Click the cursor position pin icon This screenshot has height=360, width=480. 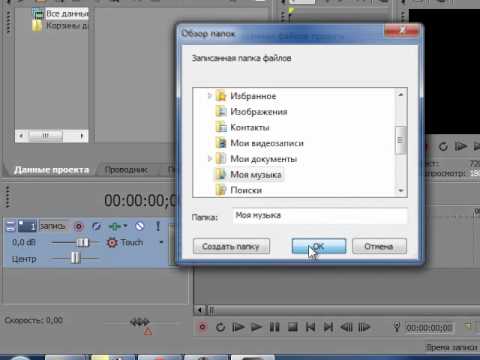pos(397,326)
